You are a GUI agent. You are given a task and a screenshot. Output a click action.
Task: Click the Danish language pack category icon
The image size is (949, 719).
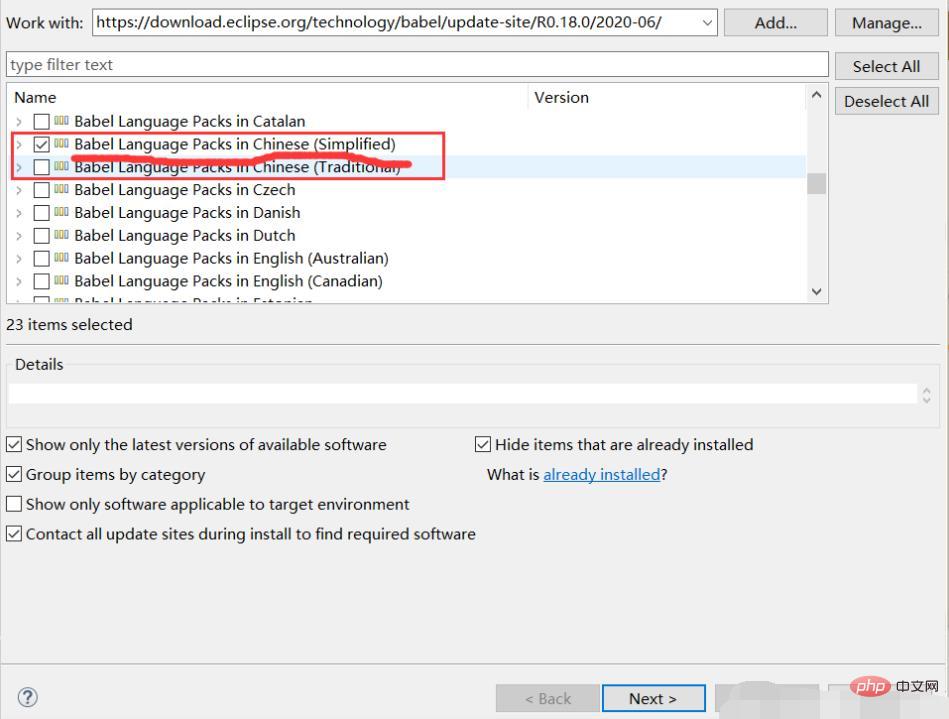(x=61, y=212)
